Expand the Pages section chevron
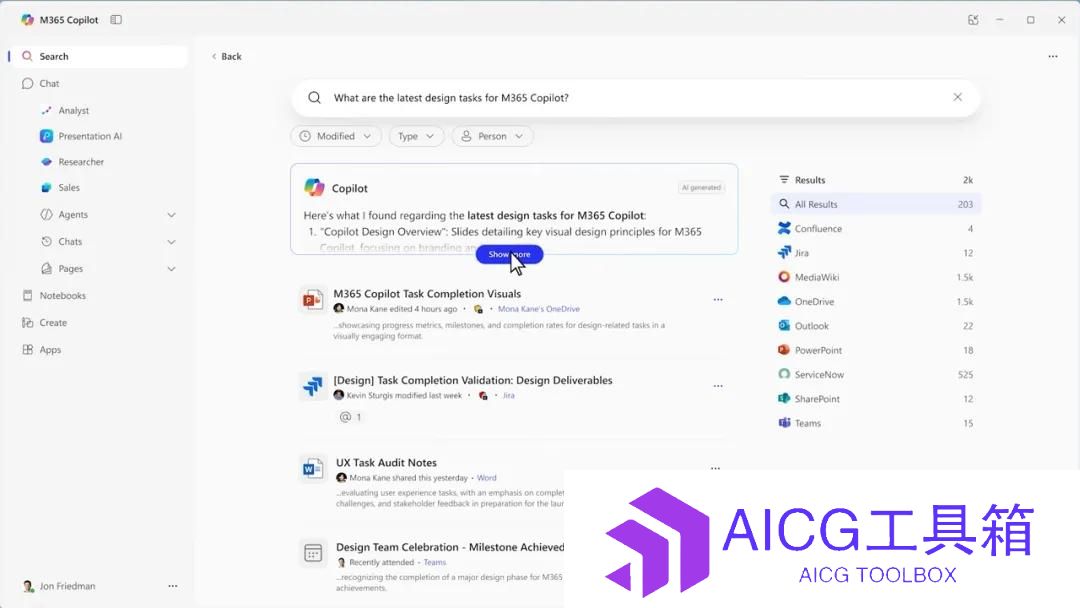 (x=171, y=269)
